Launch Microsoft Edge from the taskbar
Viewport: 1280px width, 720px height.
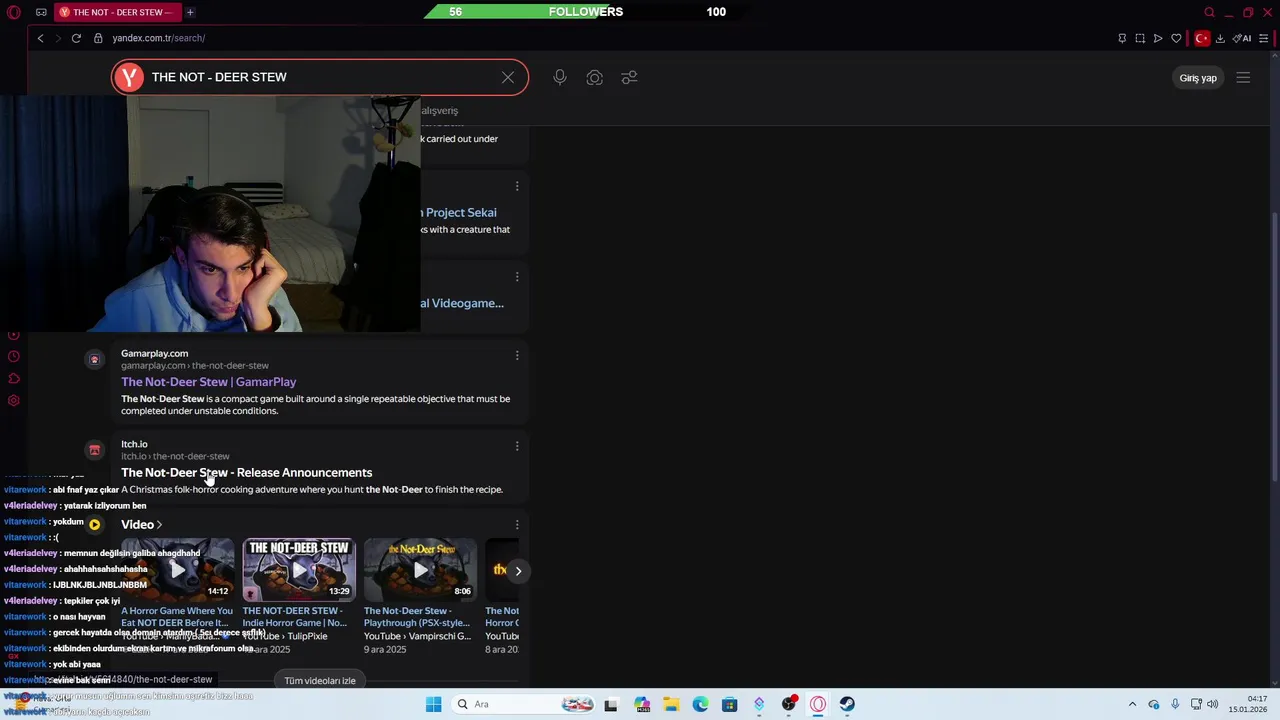(x=700, y=704)
